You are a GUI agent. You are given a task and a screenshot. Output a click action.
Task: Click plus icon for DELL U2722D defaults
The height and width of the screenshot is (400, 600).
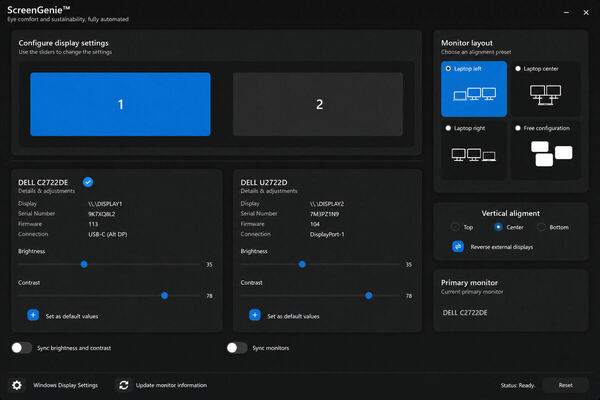click(x=255, y=315)
